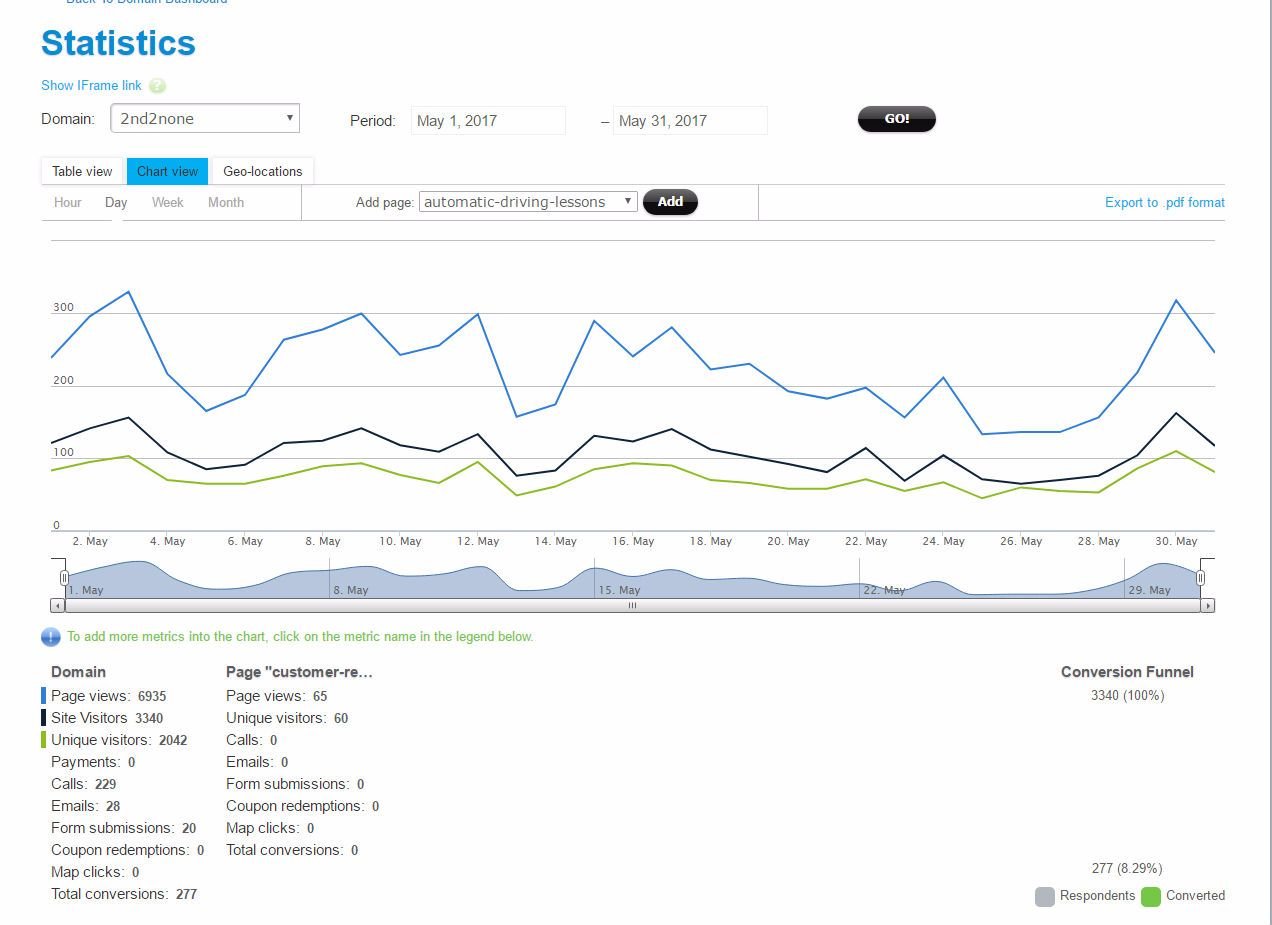Click the 22. May navigator label

coord(885,590)
